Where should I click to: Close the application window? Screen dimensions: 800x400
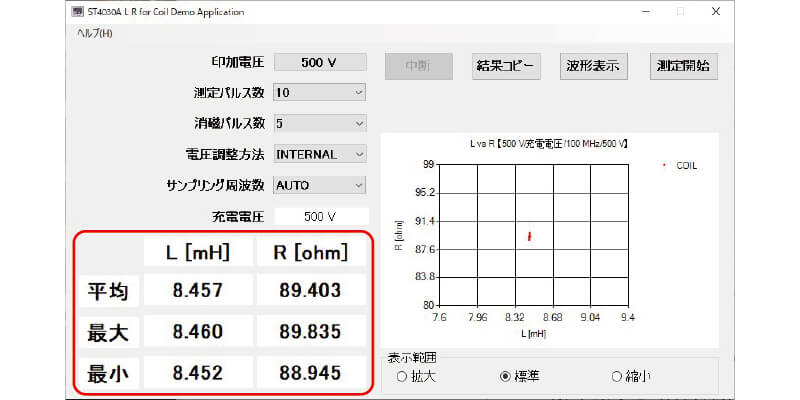point(714,12)
